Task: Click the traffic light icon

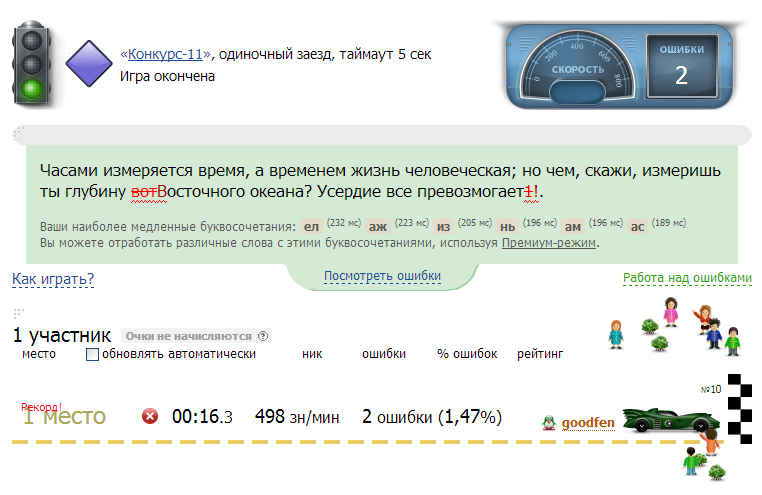Action: [x=32, y=63]
